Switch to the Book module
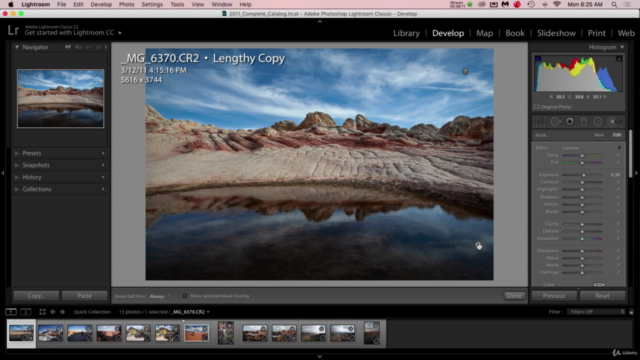Image resolution: width=640 pixels, height=360 pixels. tap(515, 33)
